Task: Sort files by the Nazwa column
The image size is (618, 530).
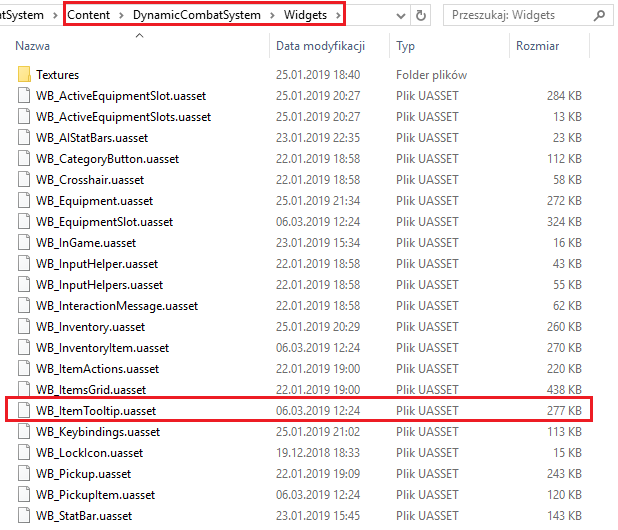Action: point(33,47)
